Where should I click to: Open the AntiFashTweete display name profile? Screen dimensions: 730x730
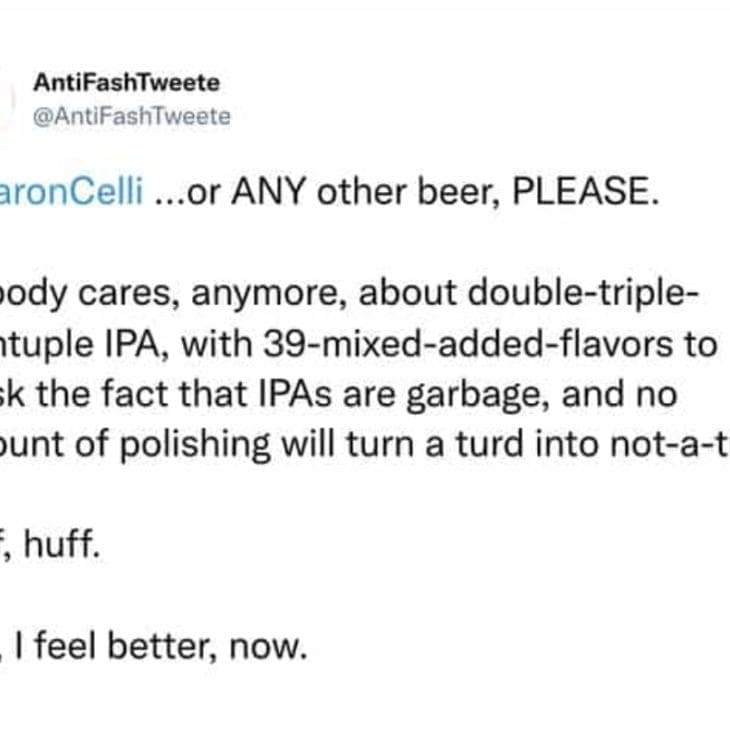tap(127, 81)
